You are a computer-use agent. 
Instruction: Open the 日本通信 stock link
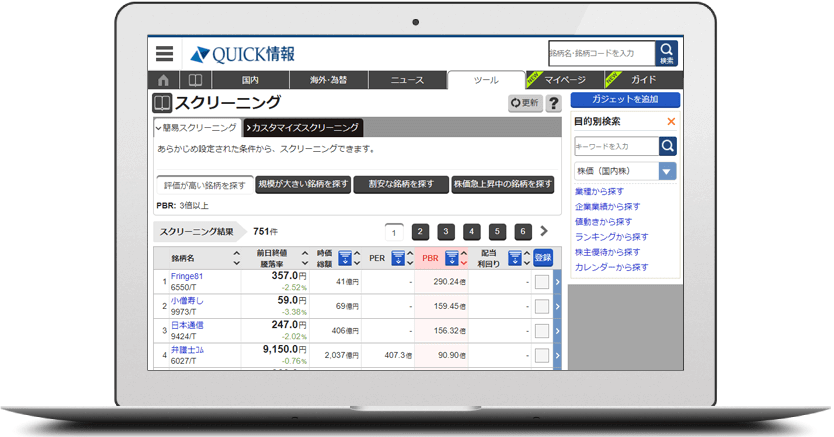[x=187, y=325]
